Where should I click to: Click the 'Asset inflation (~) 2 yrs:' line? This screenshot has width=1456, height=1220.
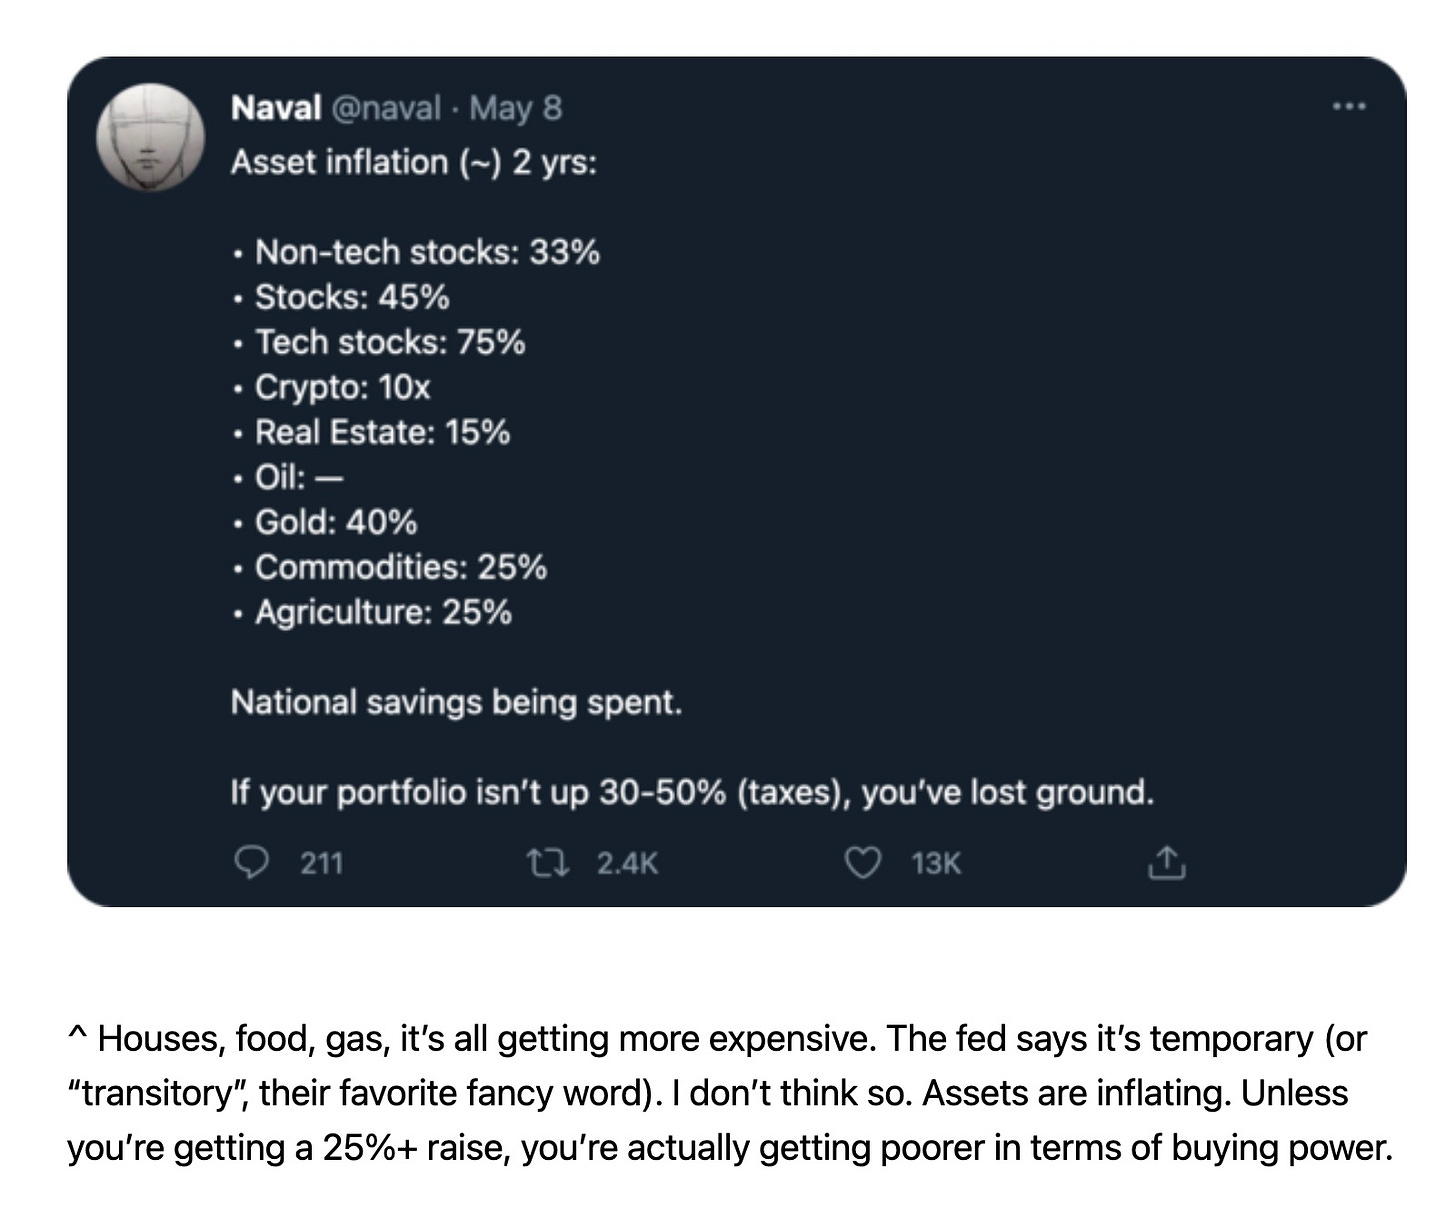point(414,162)
